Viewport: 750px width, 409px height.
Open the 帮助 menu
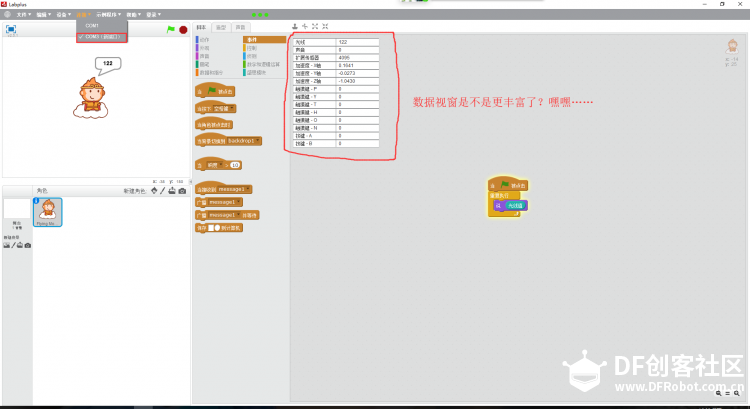click(x=133, y=15)
